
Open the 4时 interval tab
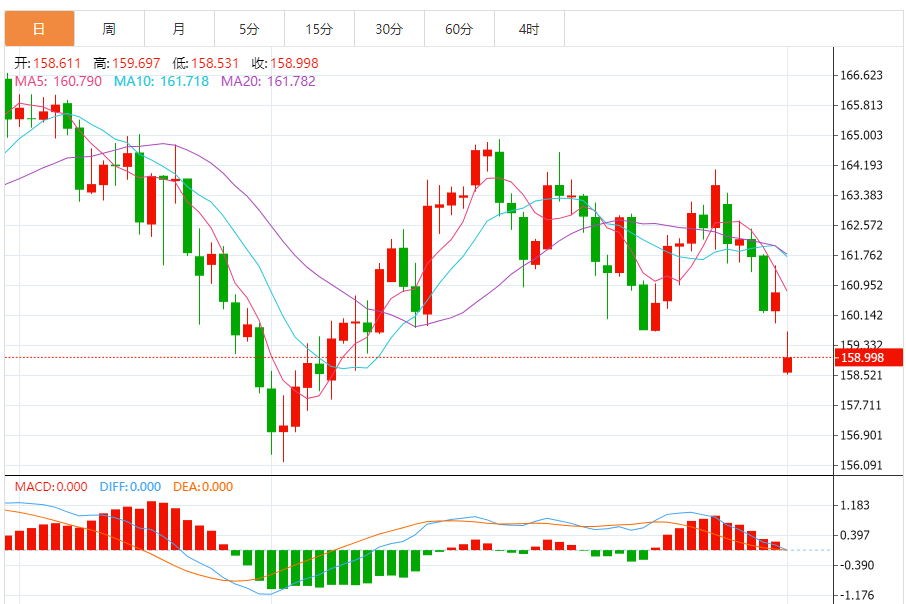[529, 28]
